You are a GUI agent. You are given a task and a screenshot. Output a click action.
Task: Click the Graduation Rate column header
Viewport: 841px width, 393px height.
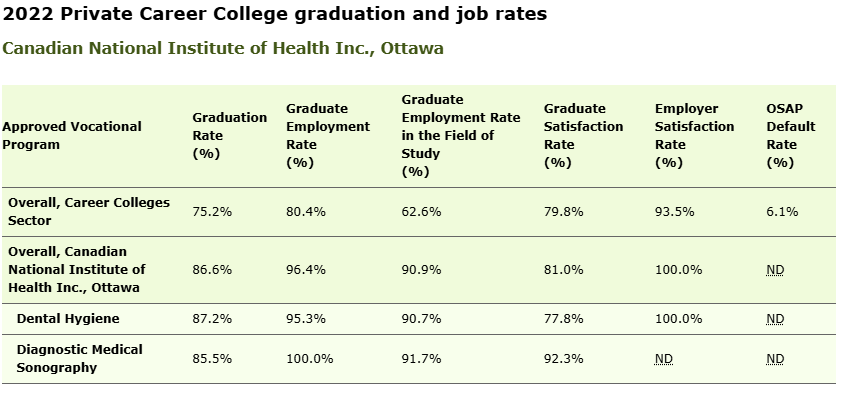[230, 136]
